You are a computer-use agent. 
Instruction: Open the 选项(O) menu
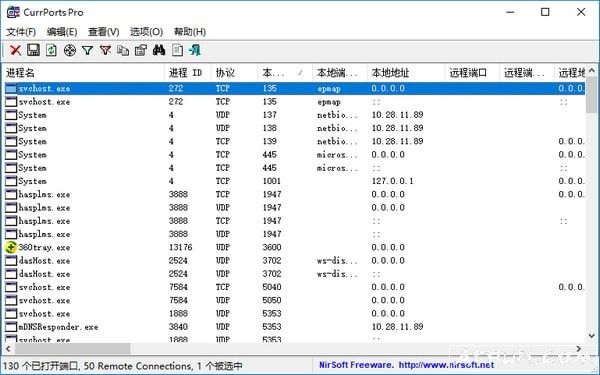(x=147, y=32)
